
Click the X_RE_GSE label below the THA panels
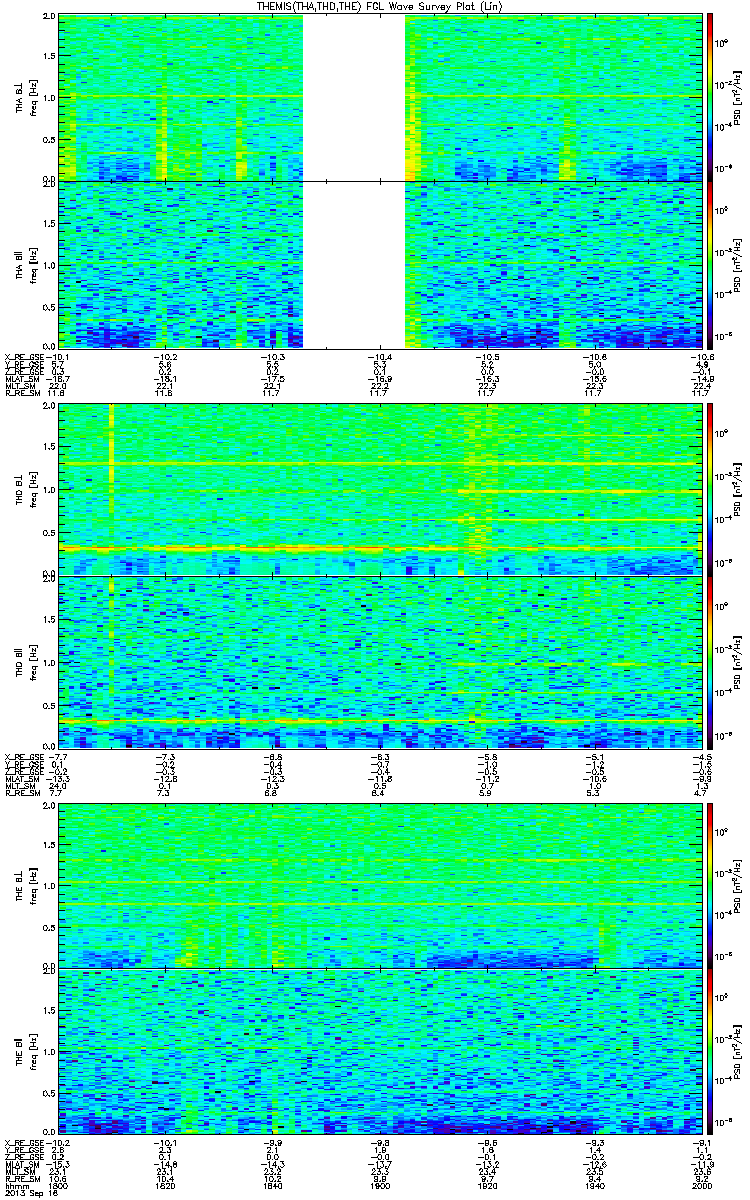(x=24, y=356)
